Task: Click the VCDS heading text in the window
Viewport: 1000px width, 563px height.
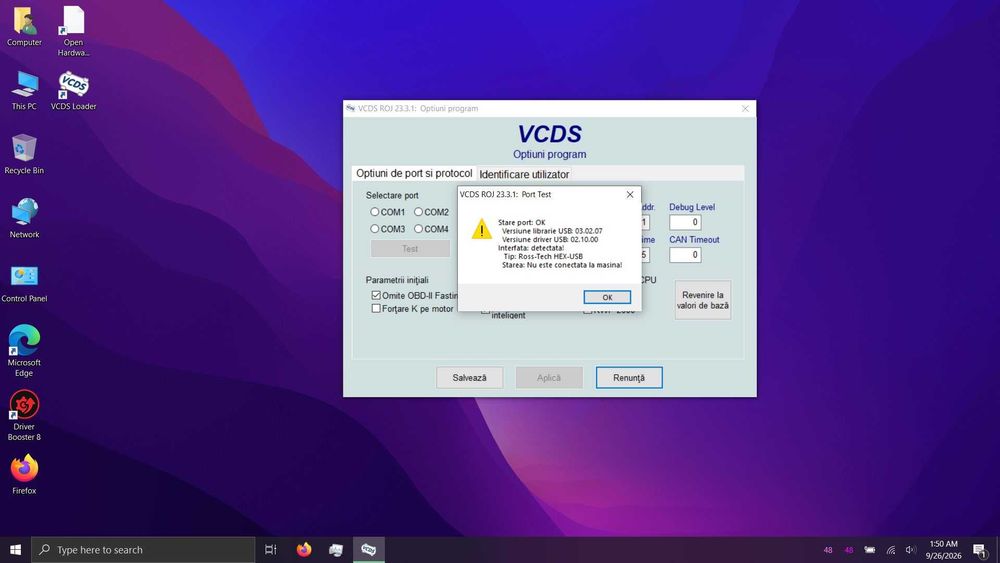Action: (x=549, y=134)
